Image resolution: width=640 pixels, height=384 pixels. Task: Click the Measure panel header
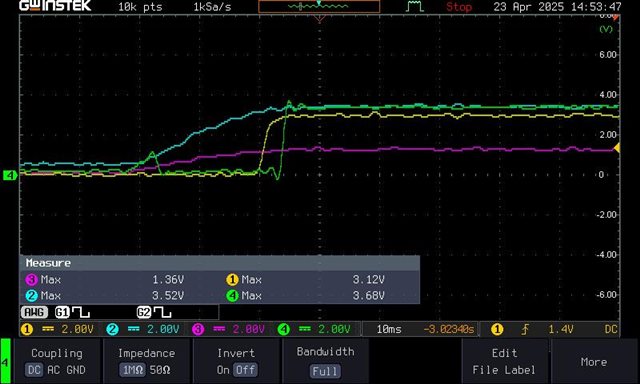[220, 263]
